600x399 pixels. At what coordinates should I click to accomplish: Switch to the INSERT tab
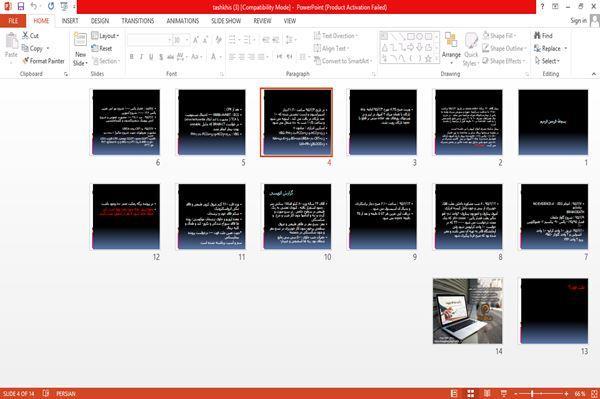coord(70,21)
